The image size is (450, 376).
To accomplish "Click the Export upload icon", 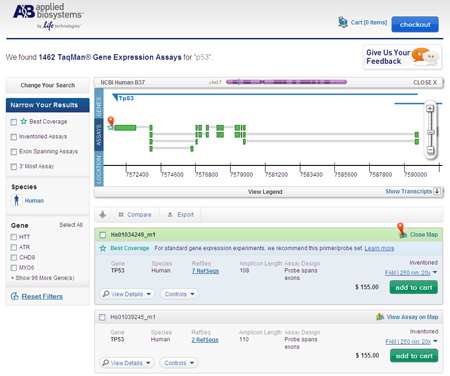I will pyautogui.click(x=170, y=214).
